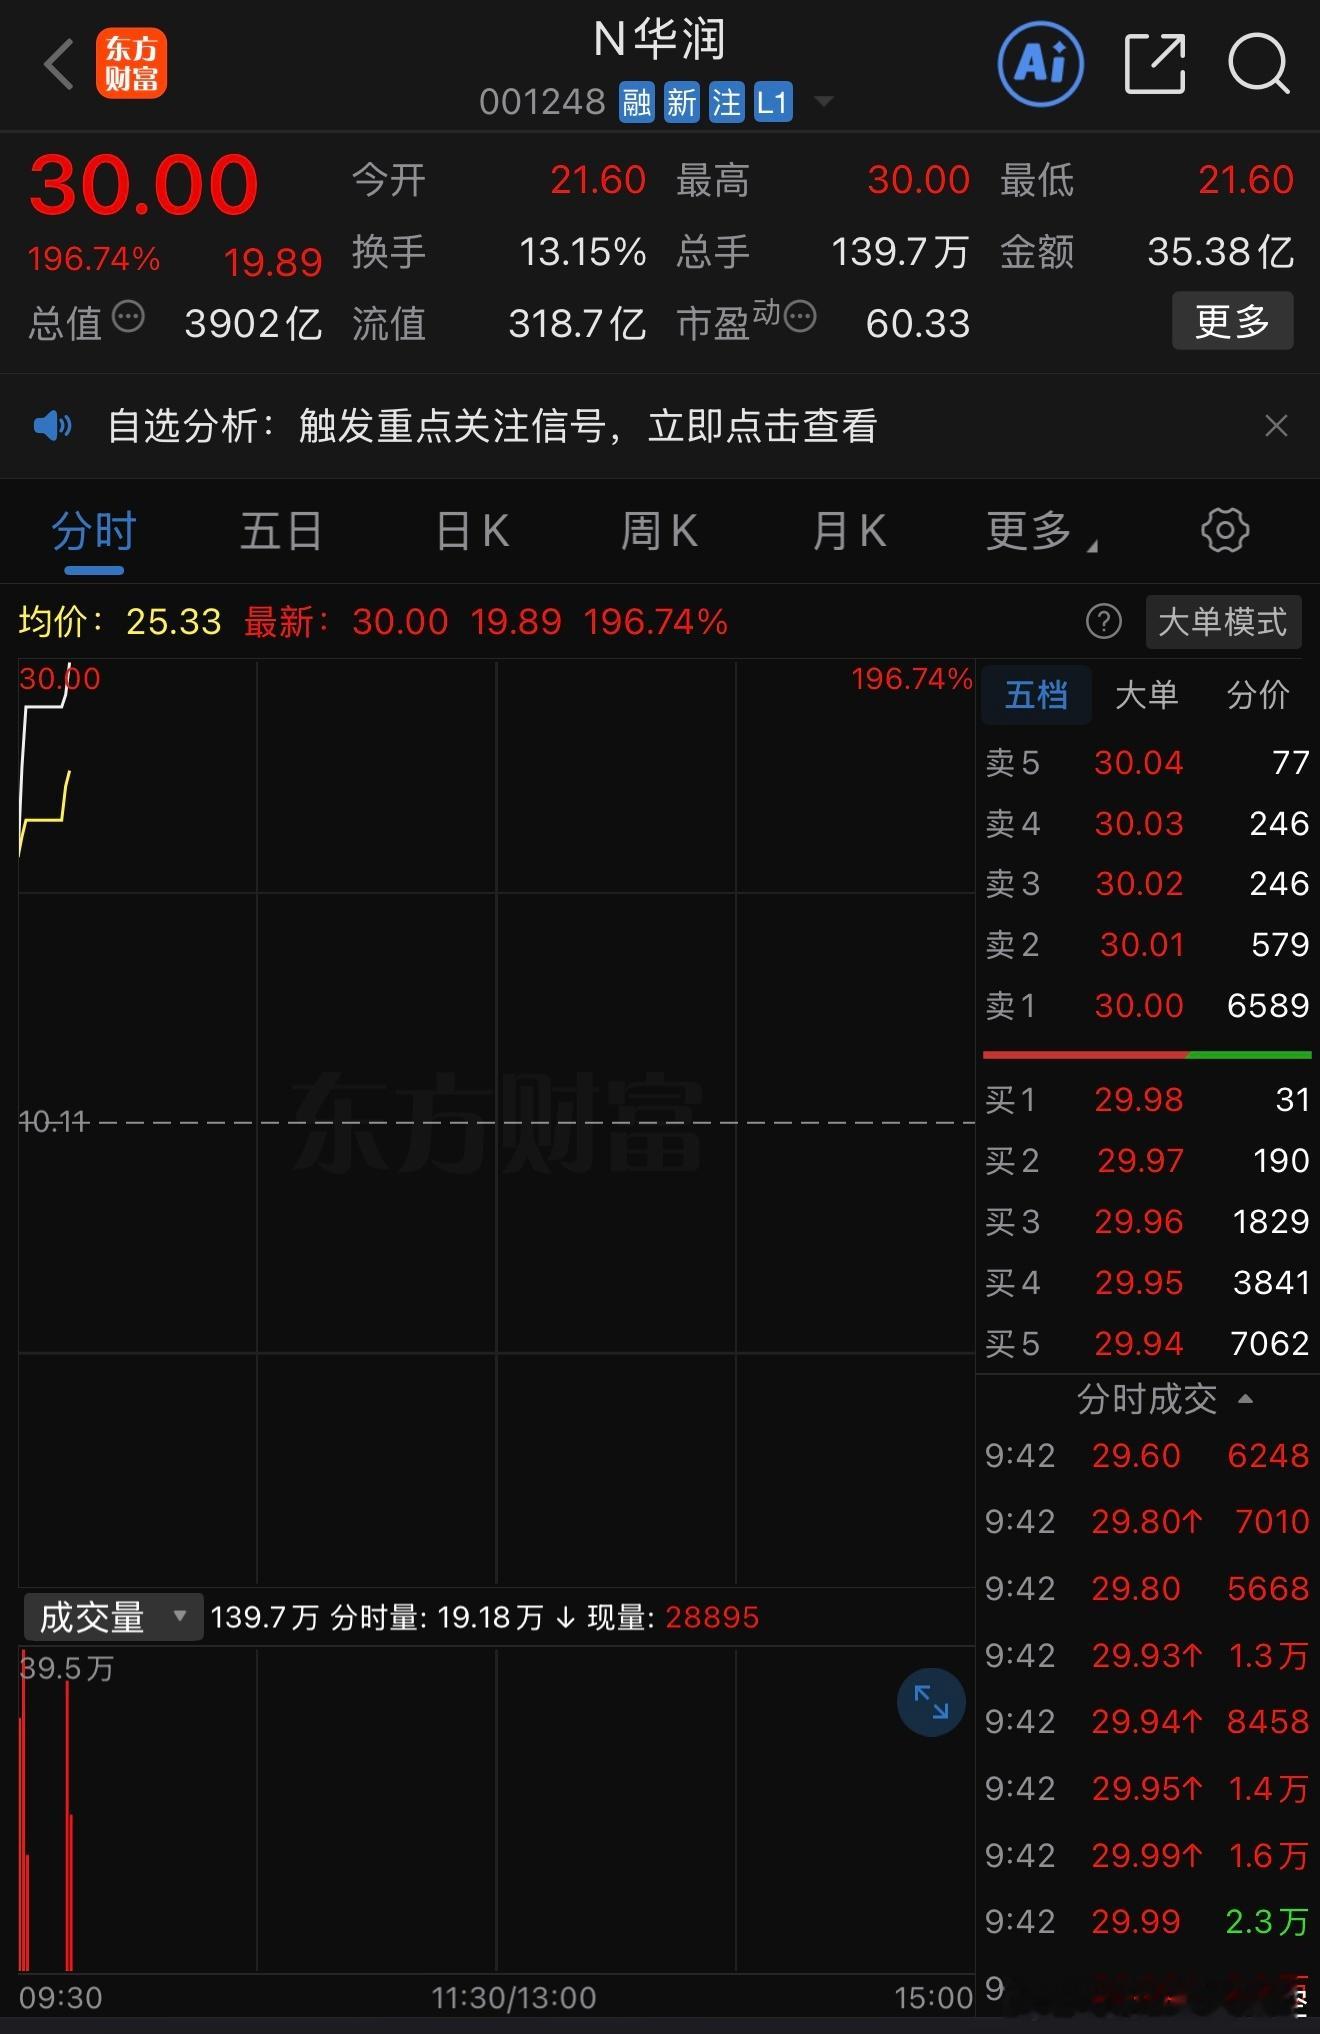The height and width of the screenshot is (2034, 1320).
Task: Switch to the 分时 tab
Action: [x=94, y=531]
